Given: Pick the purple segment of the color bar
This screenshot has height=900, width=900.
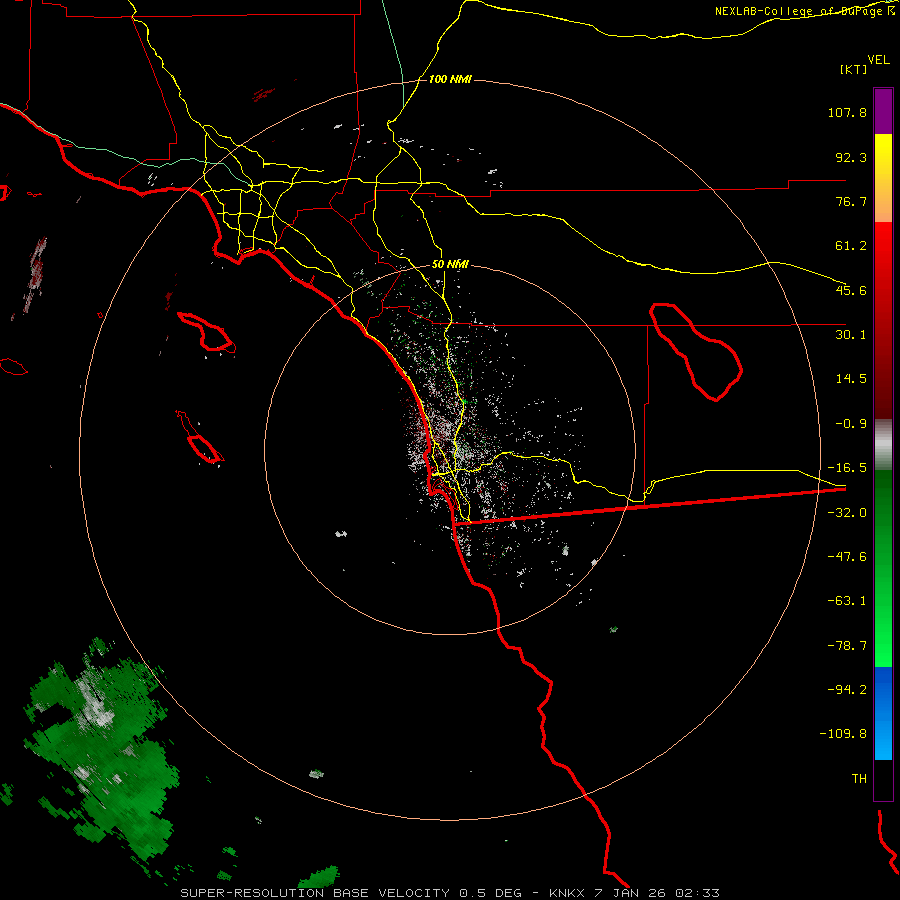Looking at the screenshot, I should [x=883, y=111].
